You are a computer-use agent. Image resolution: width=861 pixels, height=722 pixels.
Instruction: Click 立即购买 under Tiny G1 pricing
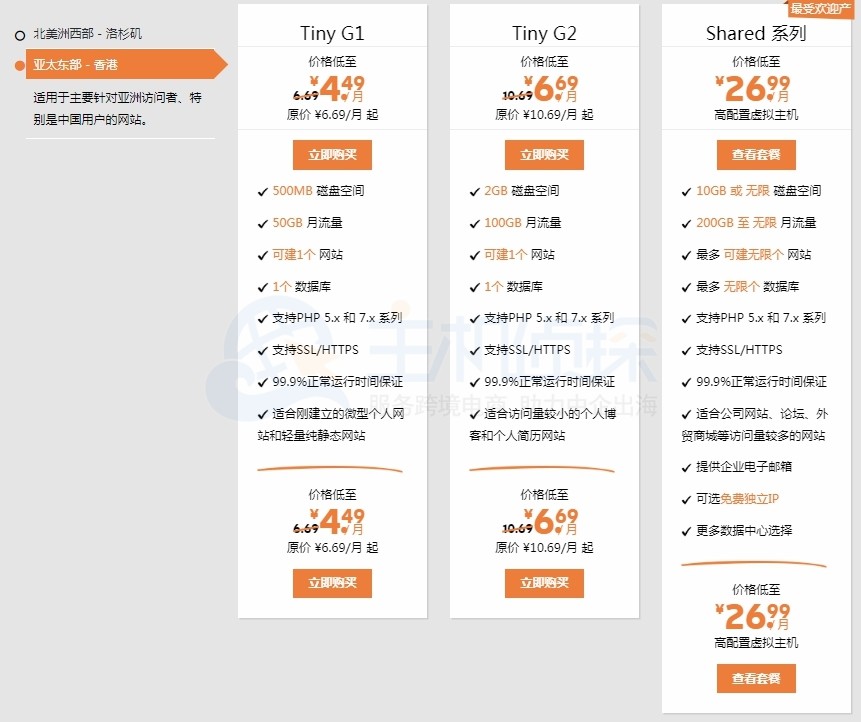(x=332, y=154)
